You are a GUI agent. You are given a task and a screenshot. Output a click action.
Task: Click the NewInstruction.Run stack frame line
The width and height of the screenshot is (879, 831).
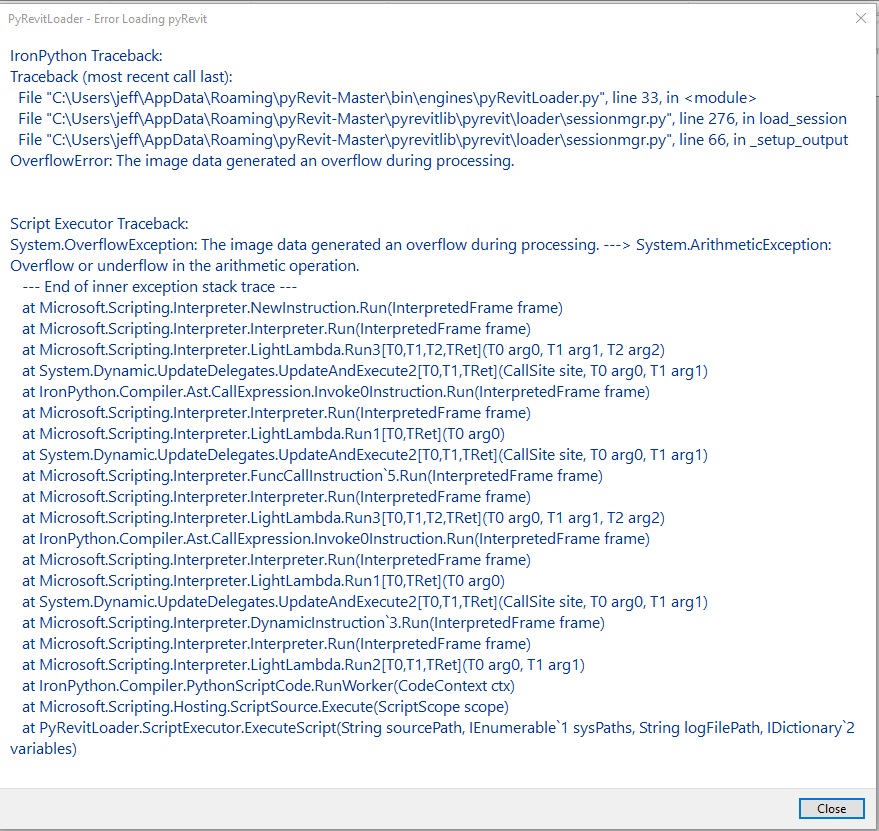tap(290, 307)
